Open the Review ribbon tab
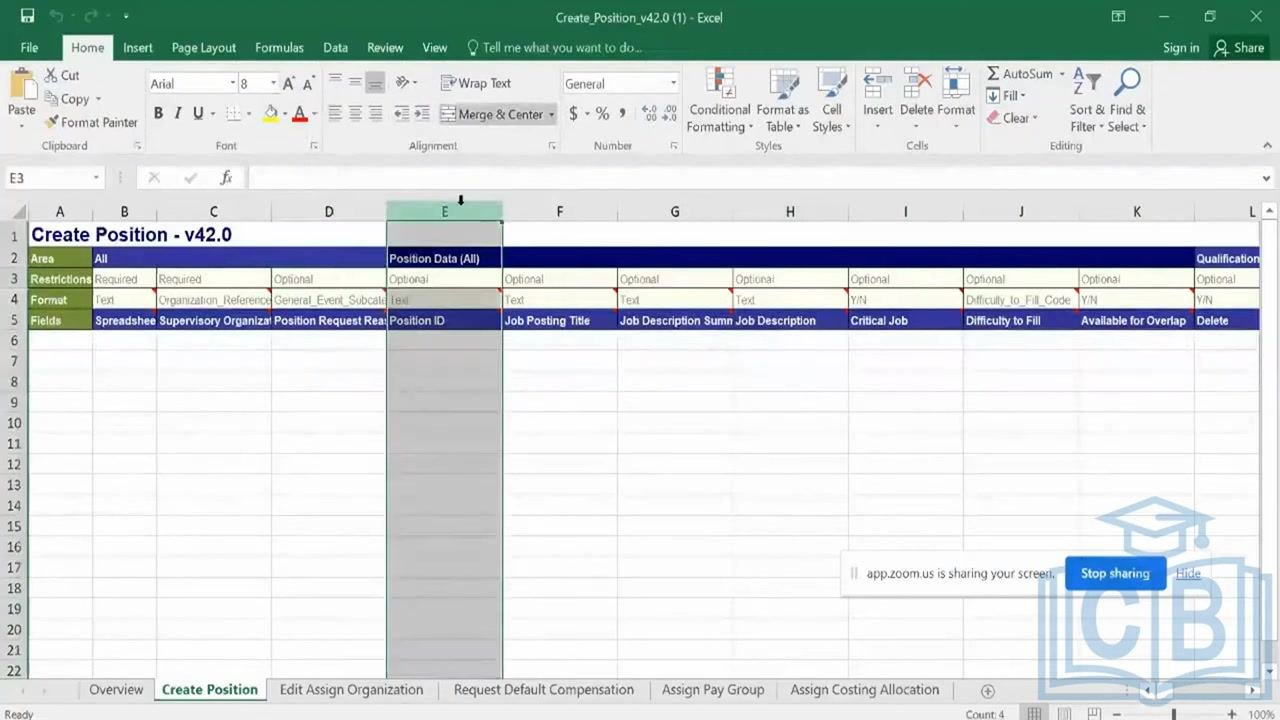Image resolution: width=1280 pixels, height=720 pixels. pyautogui.click(x=385, y=47)
